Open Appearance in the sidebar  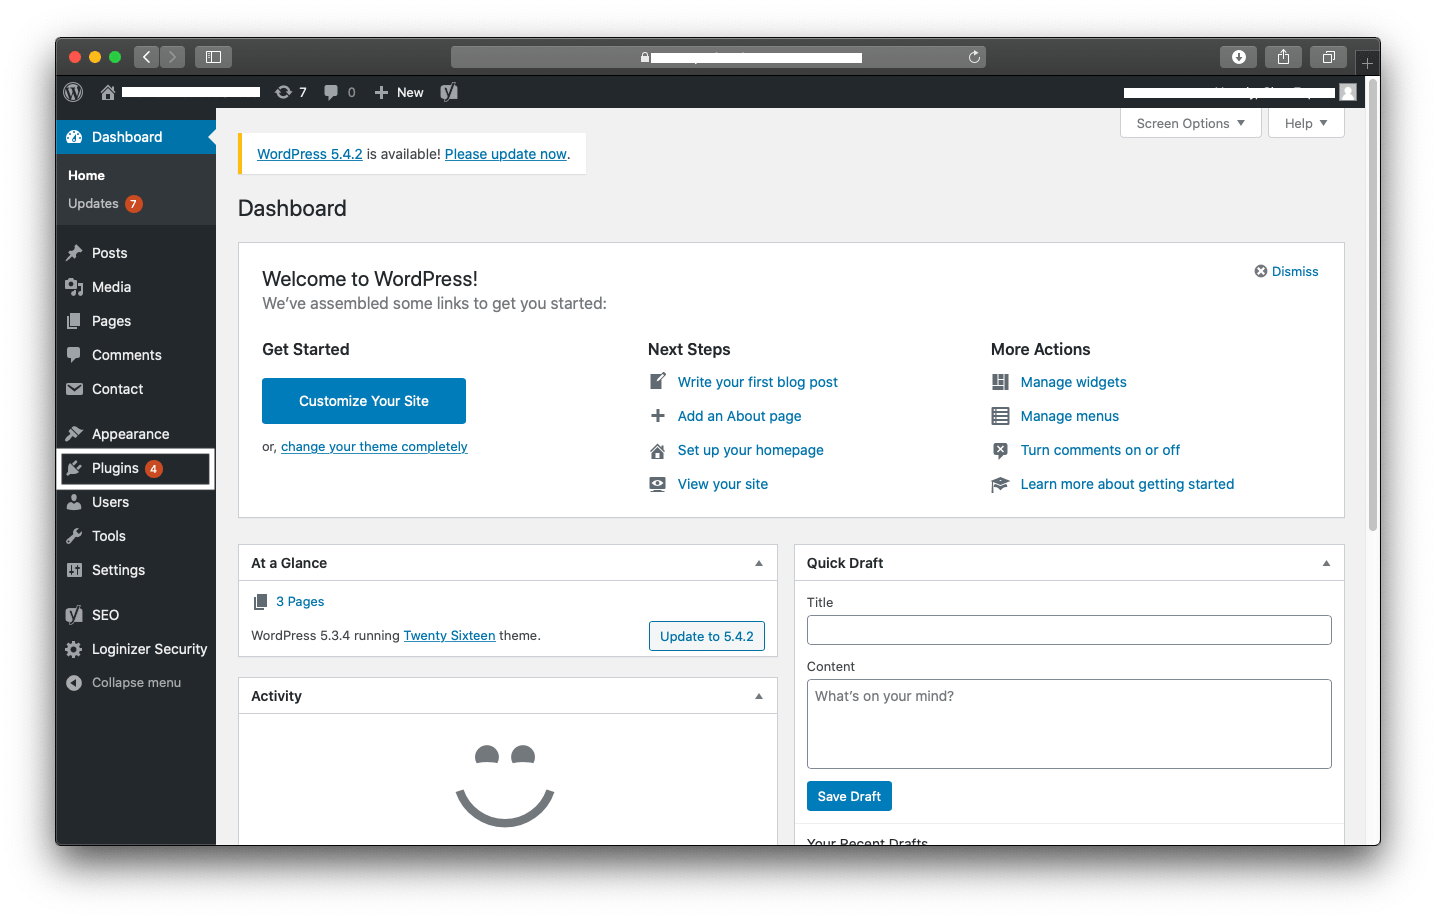click(x=136, y=434)
